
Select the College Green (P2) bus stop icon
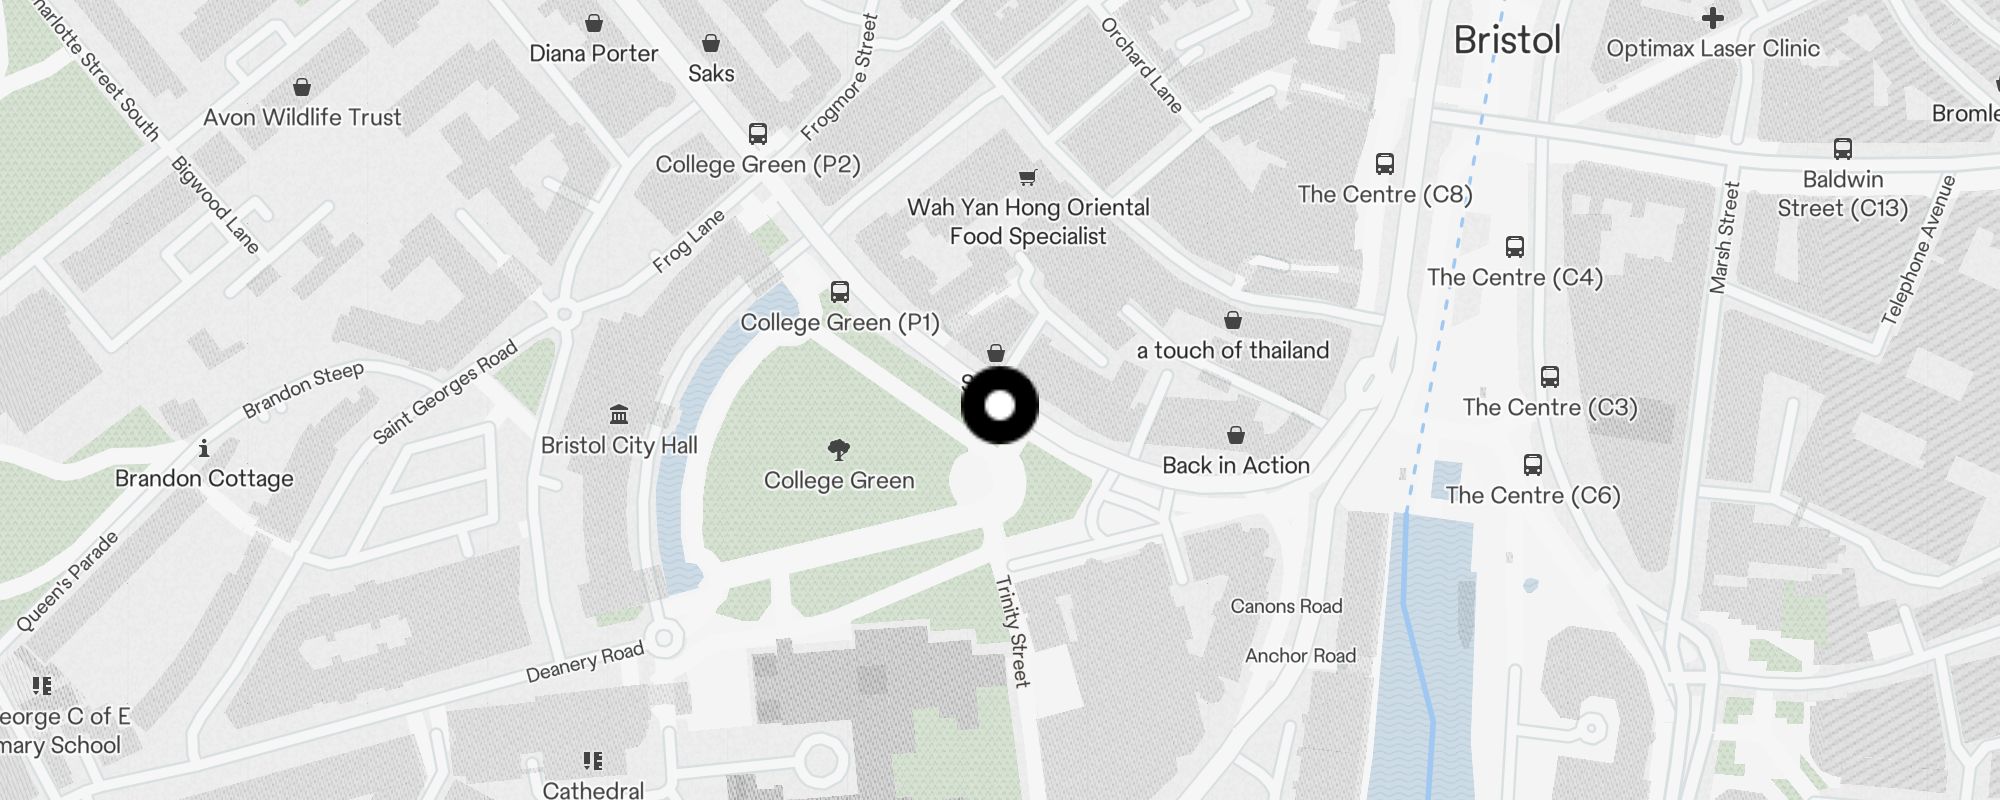(x=758, y=134)
